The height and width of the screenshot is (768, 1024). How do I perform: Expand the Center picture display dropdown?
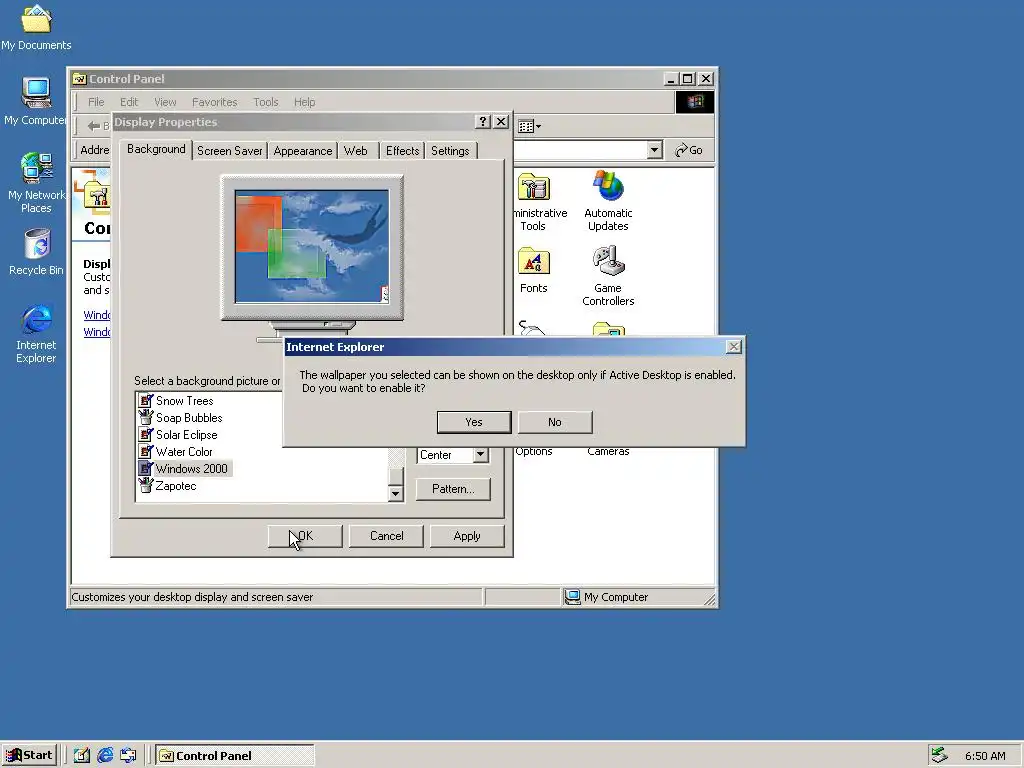pos(481,455)
